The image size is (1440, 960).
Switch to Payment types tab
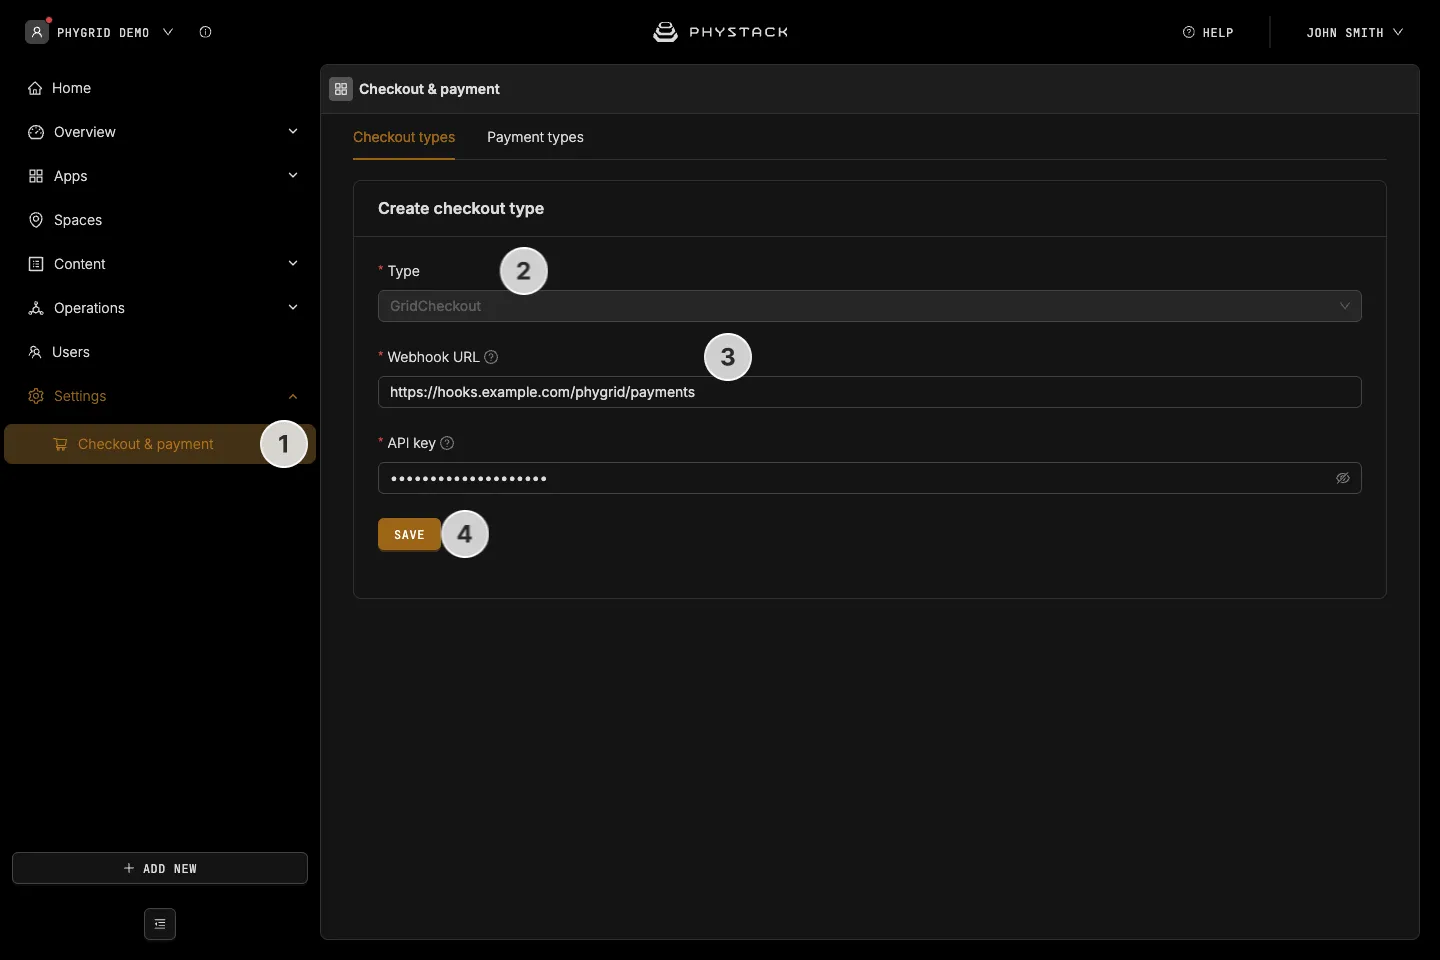coord(535,137)
